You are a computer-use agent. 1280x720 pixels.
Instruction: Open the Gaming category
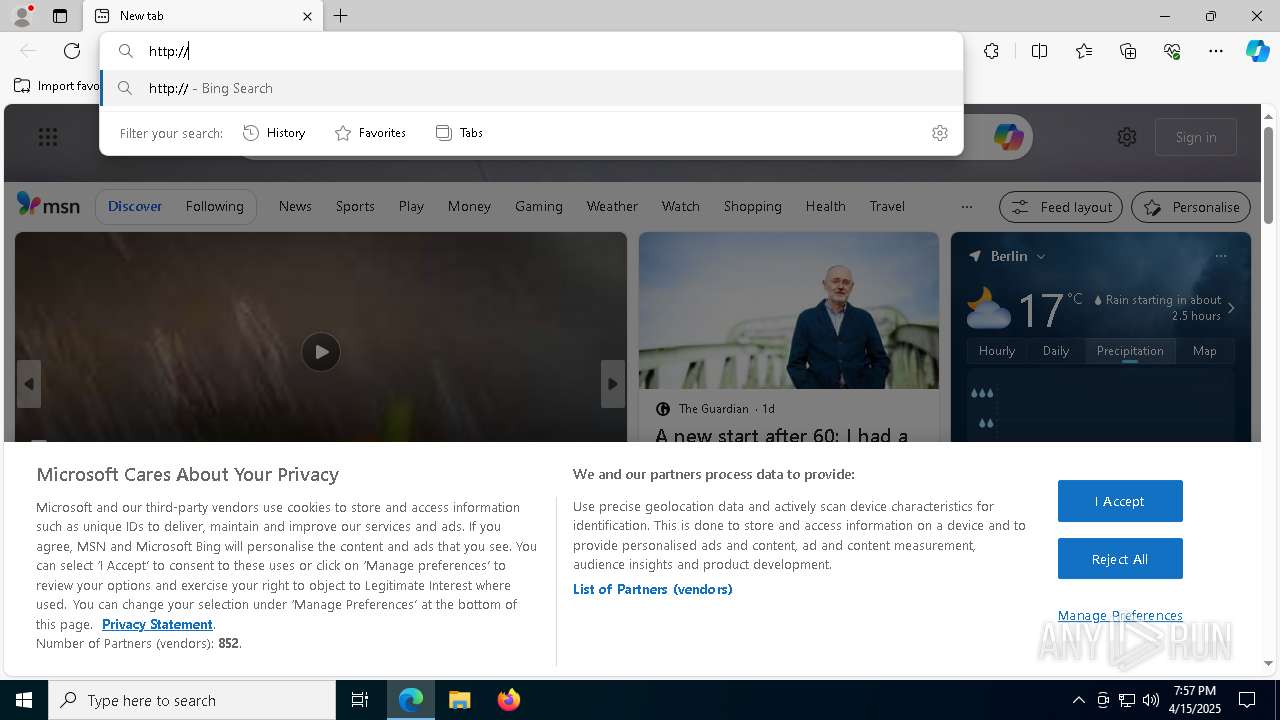point(539,206)
